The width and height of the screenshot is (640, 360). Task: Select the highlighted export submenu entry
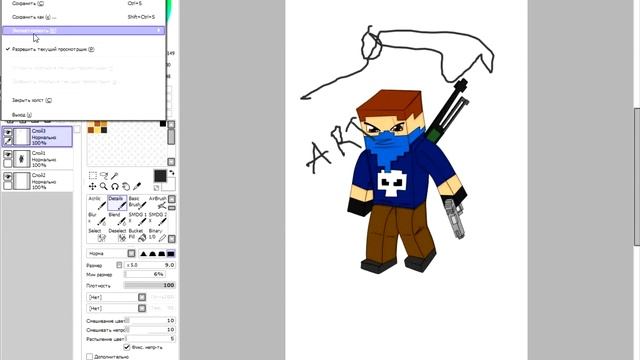click(84, 31)
